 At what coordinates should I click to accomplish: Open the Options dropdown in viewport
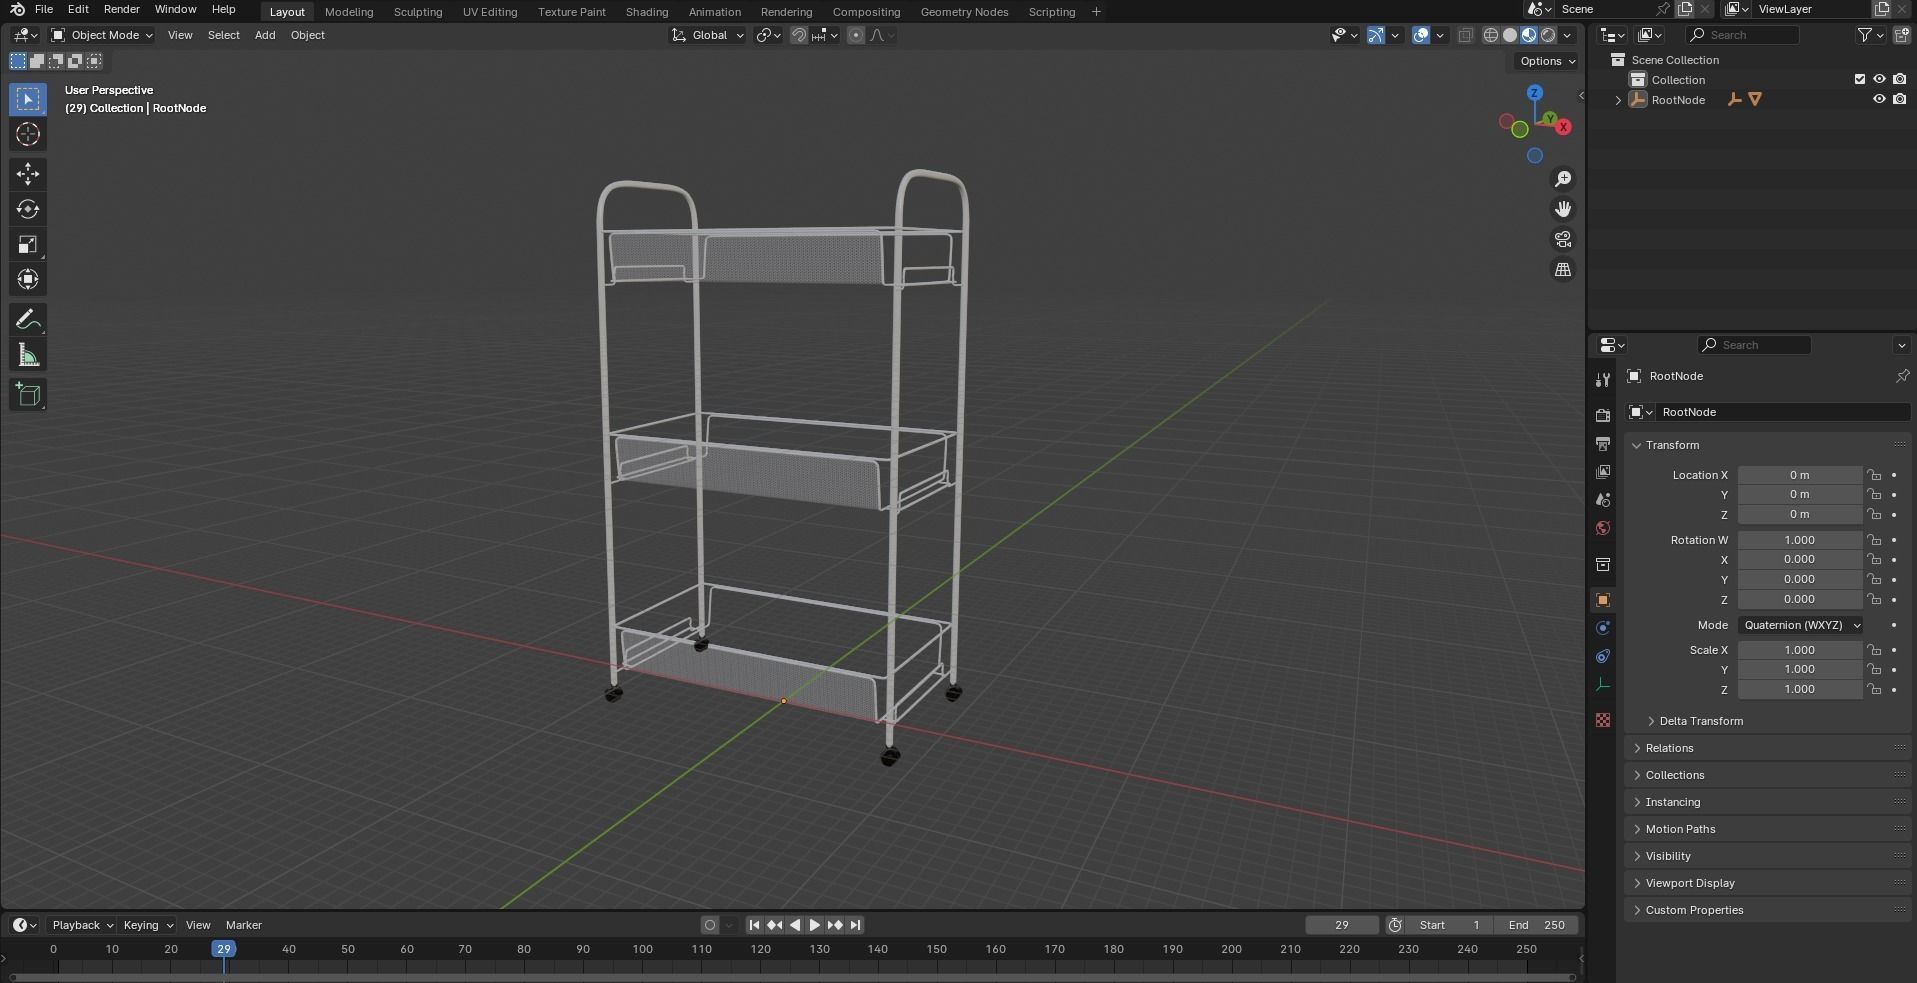tap(1547, 61)
